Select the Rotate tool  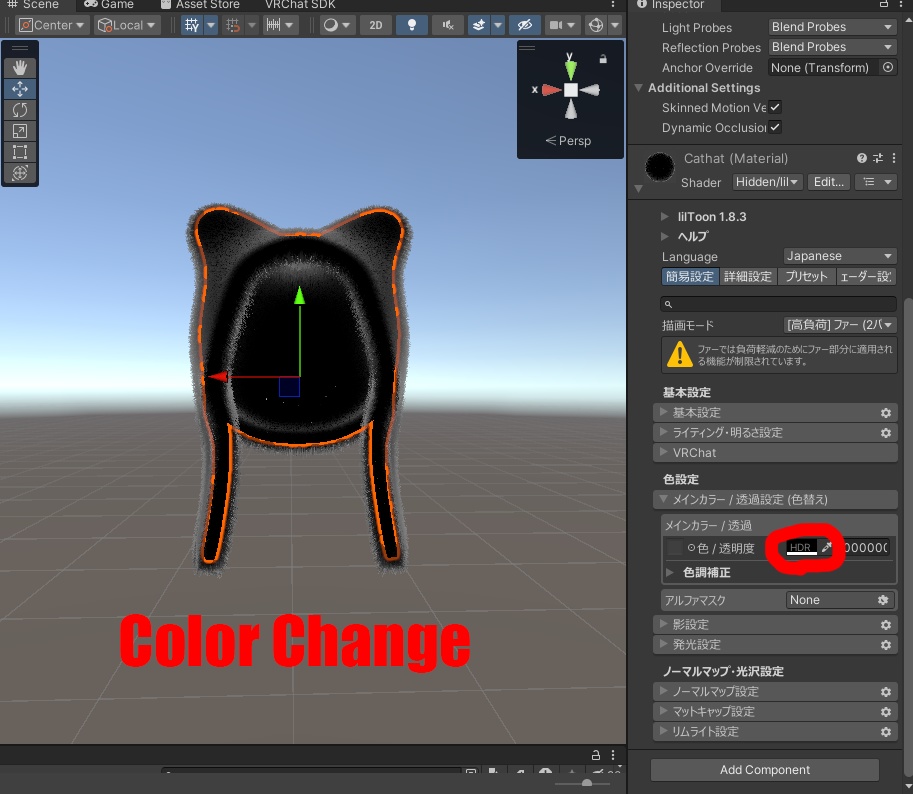[x=20, y=110]
